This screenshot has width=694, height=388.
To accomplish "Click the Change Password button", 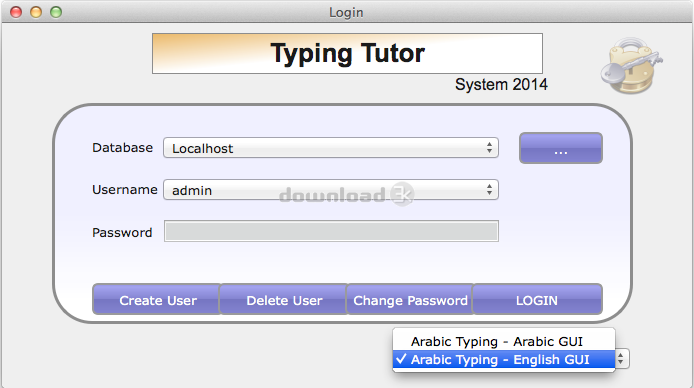I will [x=410, y=300].
